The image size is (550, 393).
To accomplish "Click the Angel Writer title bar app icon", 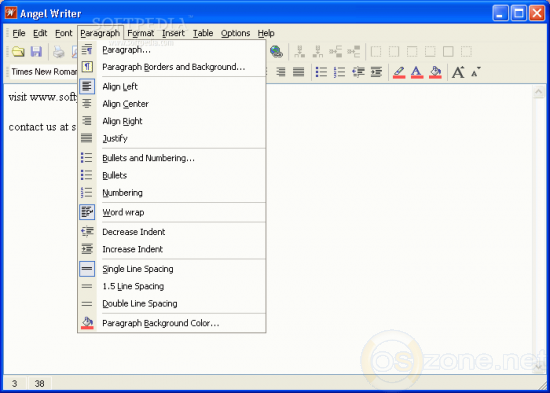I will [x=11, y=13].
